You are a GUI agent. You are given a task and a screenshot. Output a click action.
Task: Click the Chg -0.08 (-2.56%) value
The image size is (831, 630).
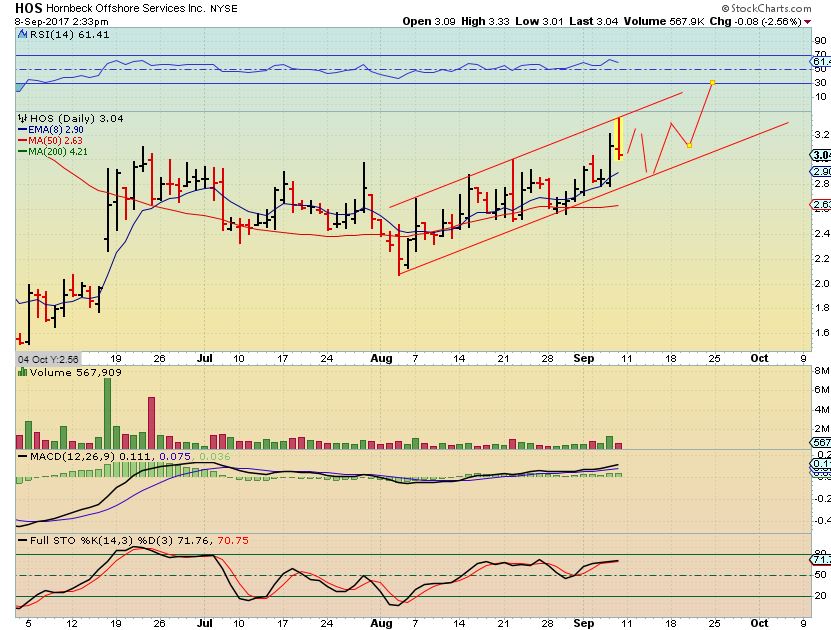(756, 21)
